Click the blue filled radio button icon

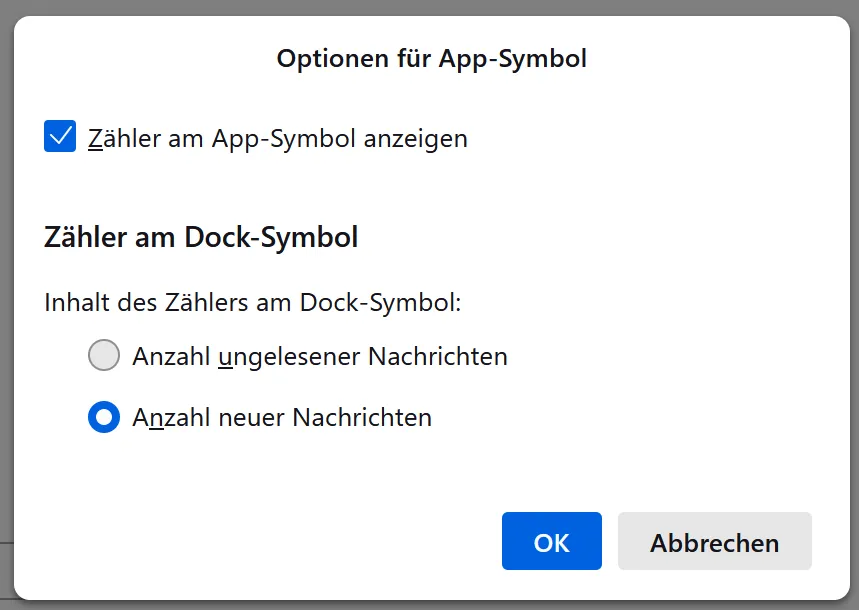click(104, 417)
